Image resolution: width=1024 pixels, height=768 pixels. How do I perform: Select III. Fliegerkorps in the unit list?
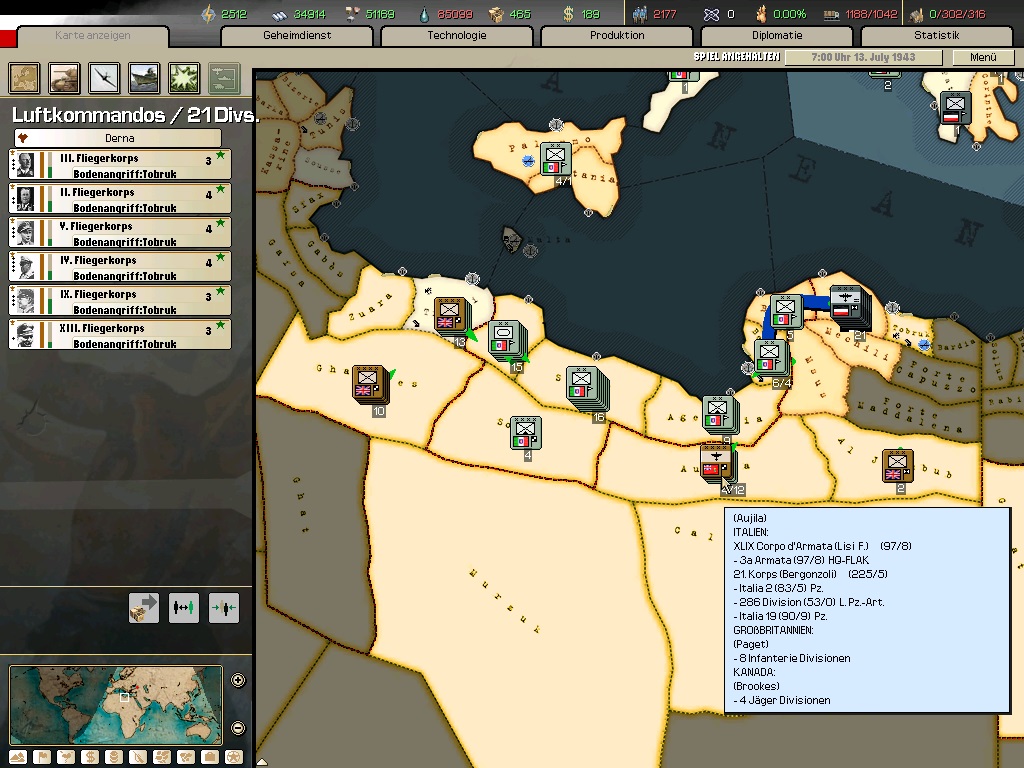coord(120,165)
